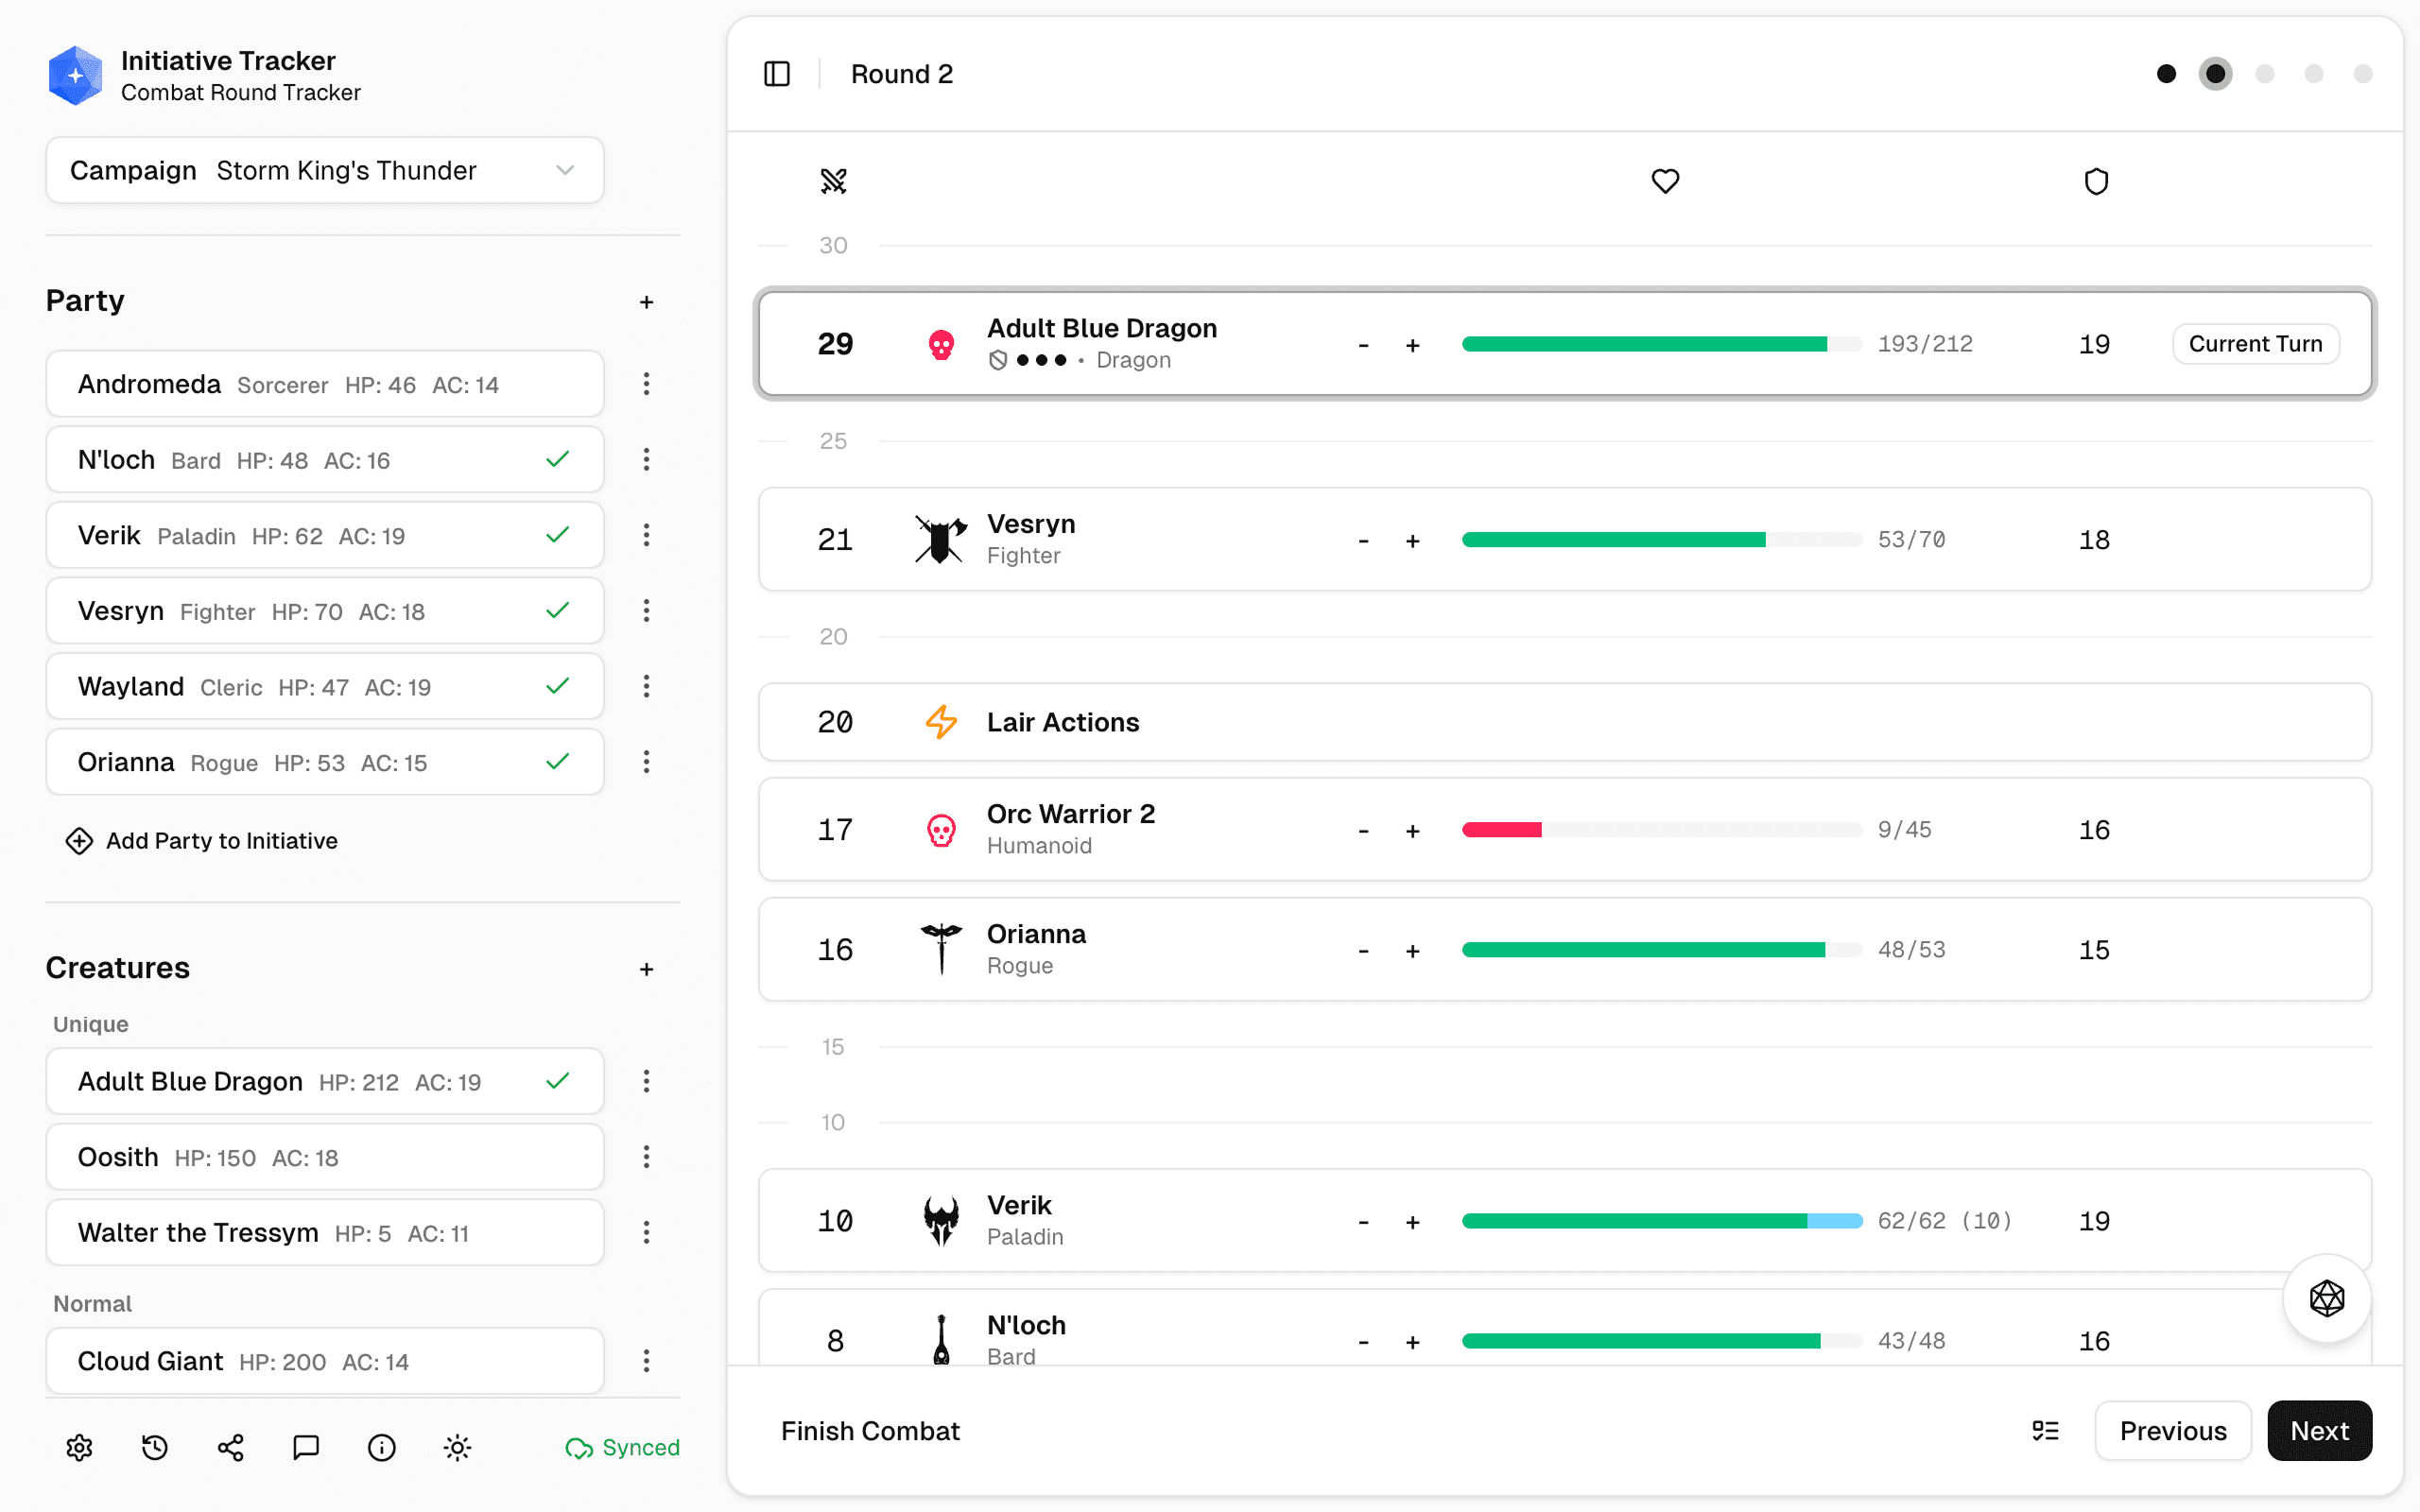Click the Next button to advance turn
Viewport: 2420px width, 1512px height.
2320,1430
